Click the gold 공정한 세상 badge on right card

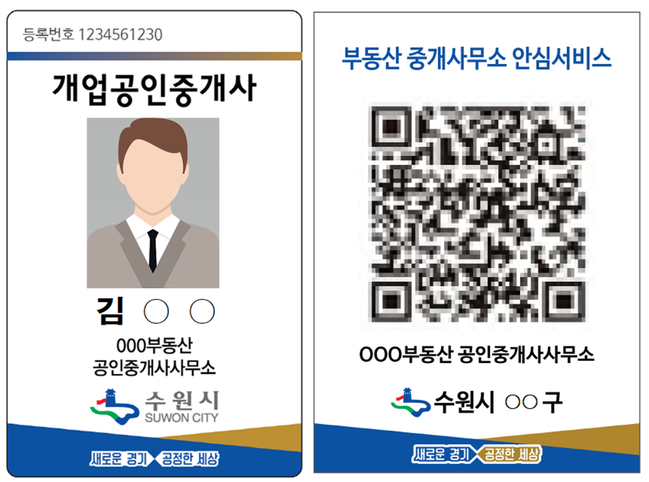510,454
